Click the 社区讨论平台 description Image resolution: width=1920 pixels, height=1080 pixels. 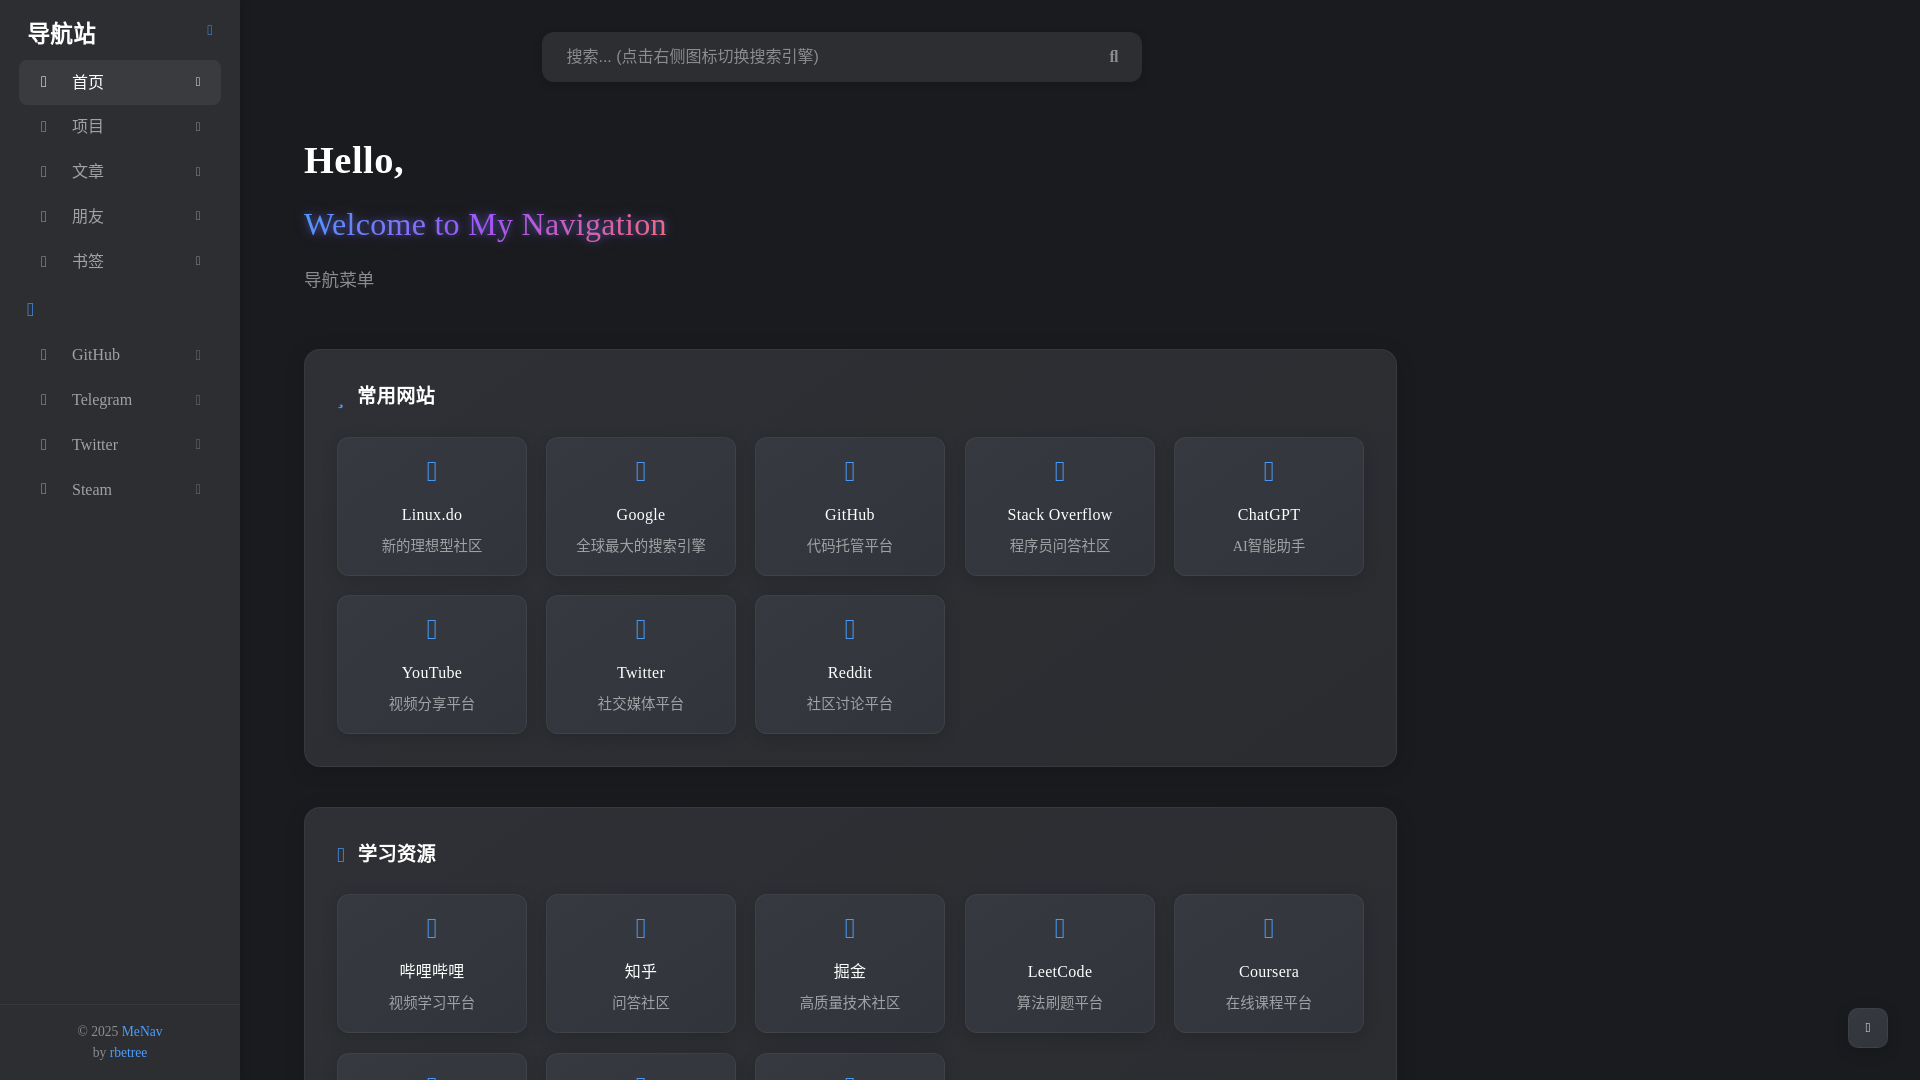(850, 704)
